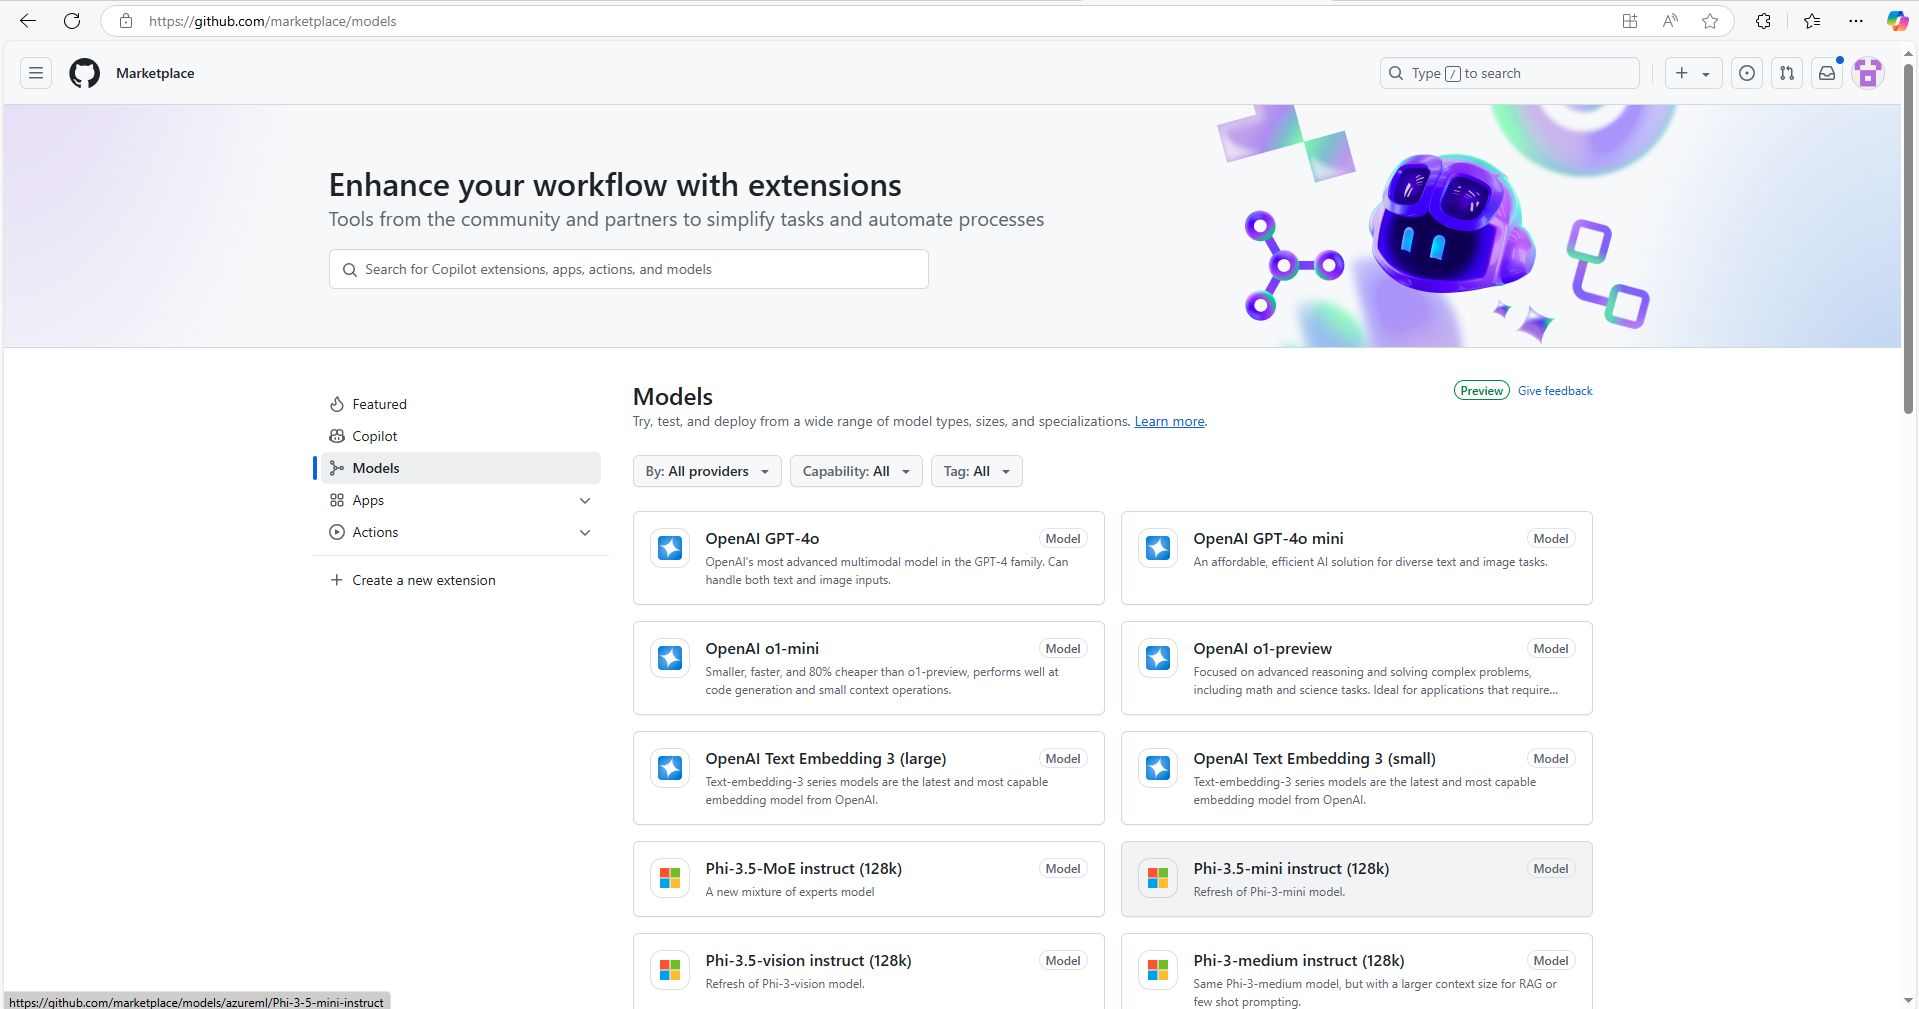Go back with the browser back arrow

point(28,21)
